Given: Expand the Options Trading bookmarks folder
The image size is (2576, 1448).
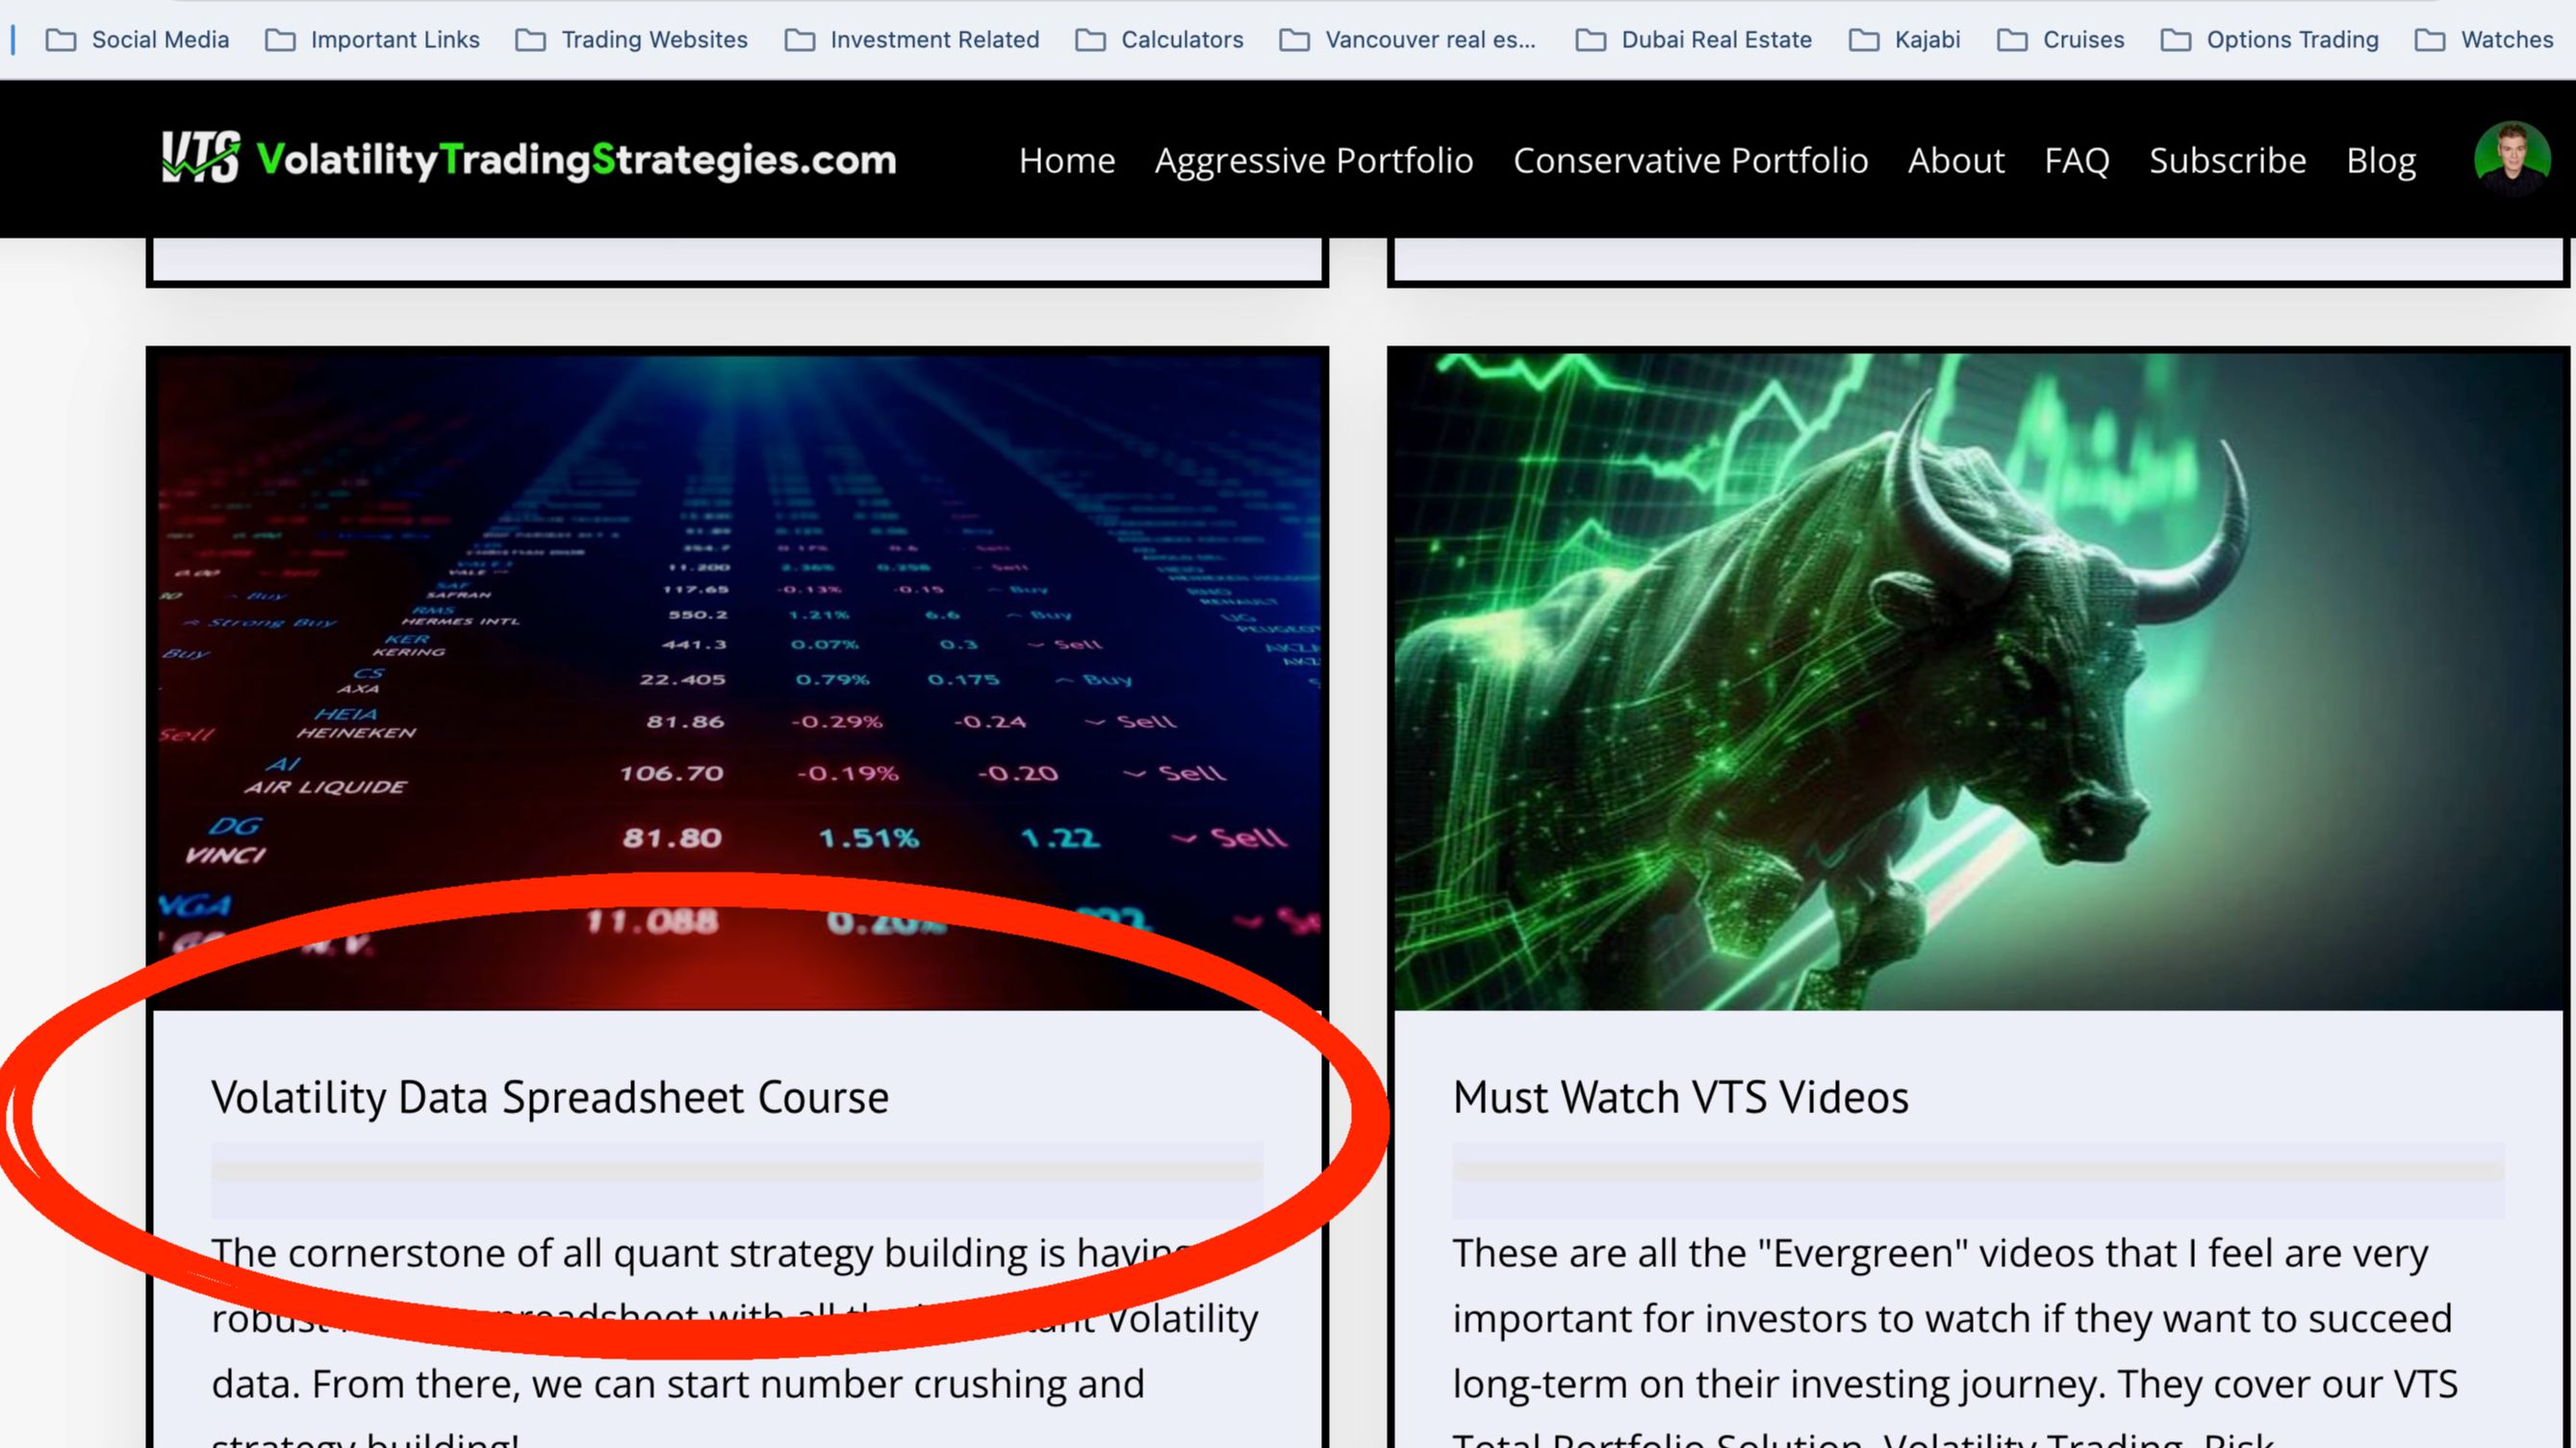Looking at the screenshot, I should [2270, 40].
